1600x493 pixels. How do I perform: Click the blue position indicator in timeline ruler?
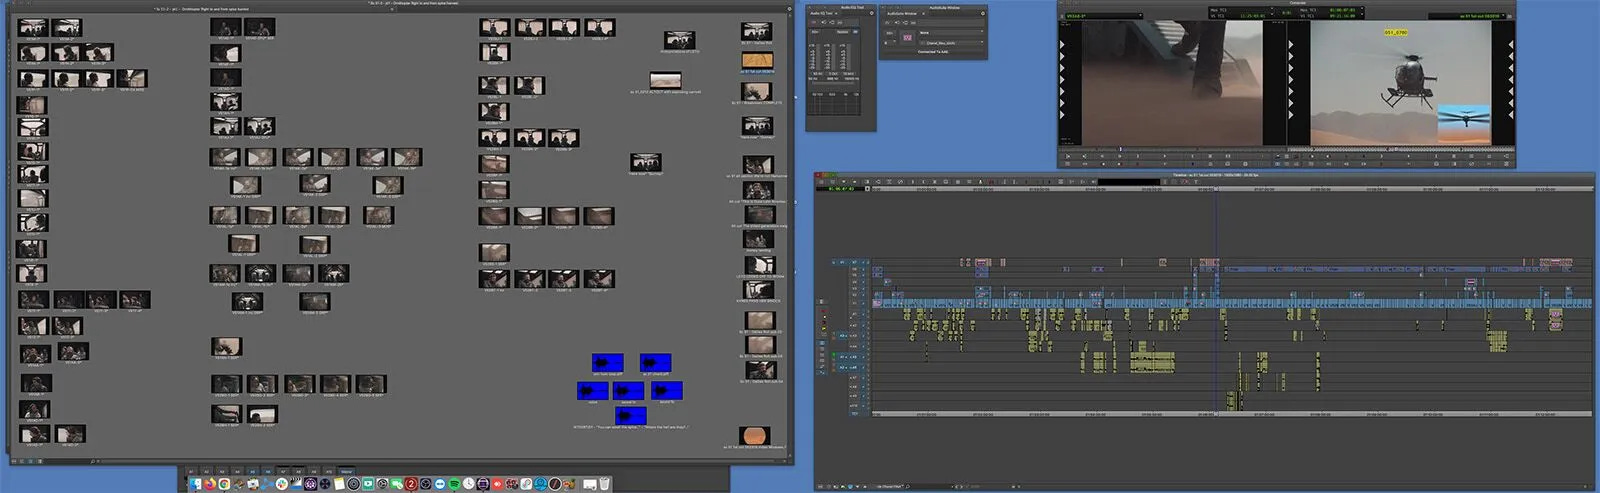click(x=1216, y=189)
